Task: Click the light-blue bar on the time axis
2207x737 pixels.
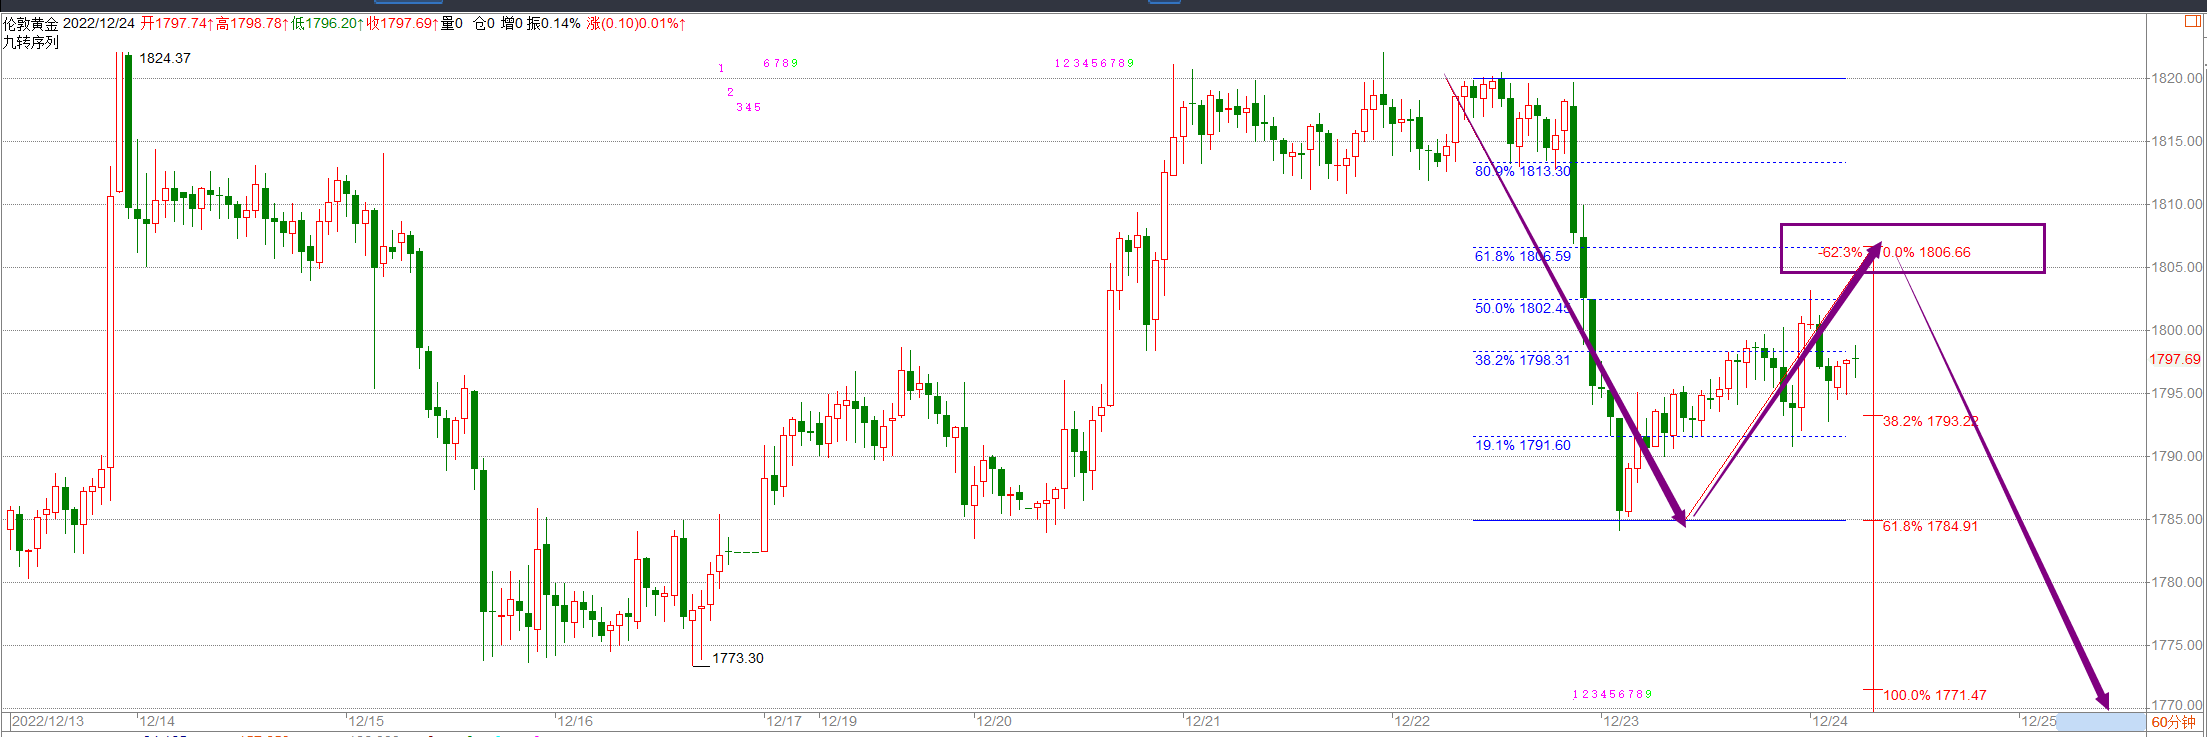Action: click(2101, 722)
